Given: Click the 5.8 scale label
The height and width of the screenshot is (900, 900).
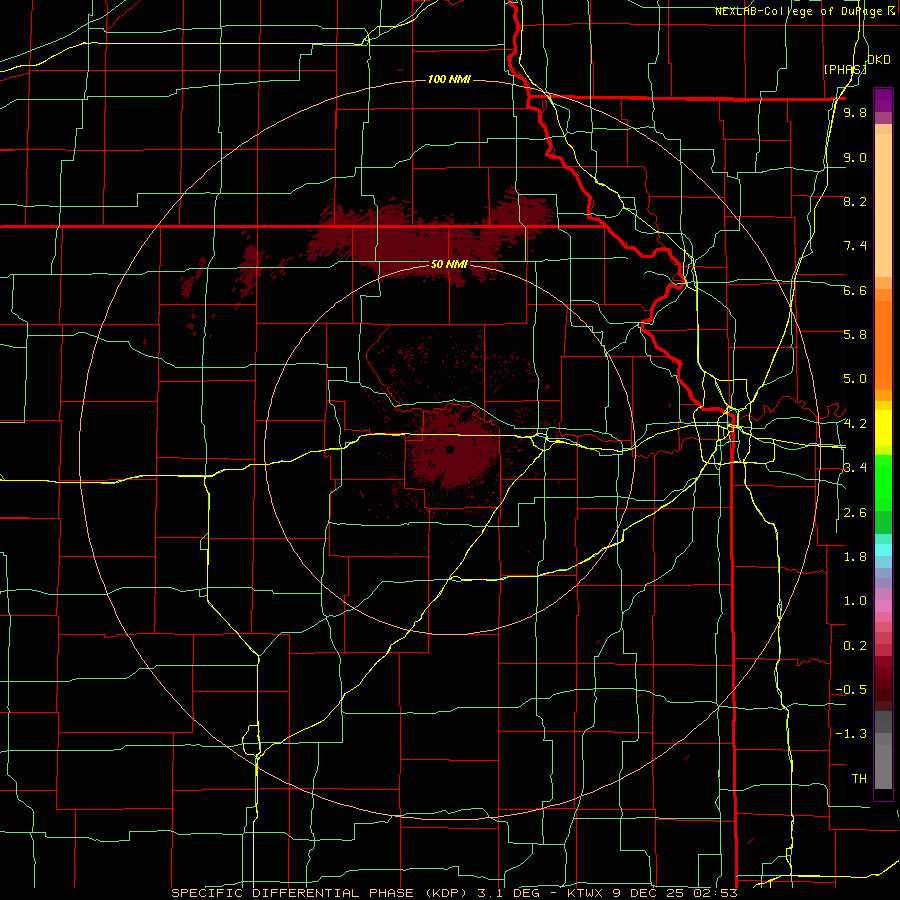Looking at the screenshot, I should (x=855, y=335).
